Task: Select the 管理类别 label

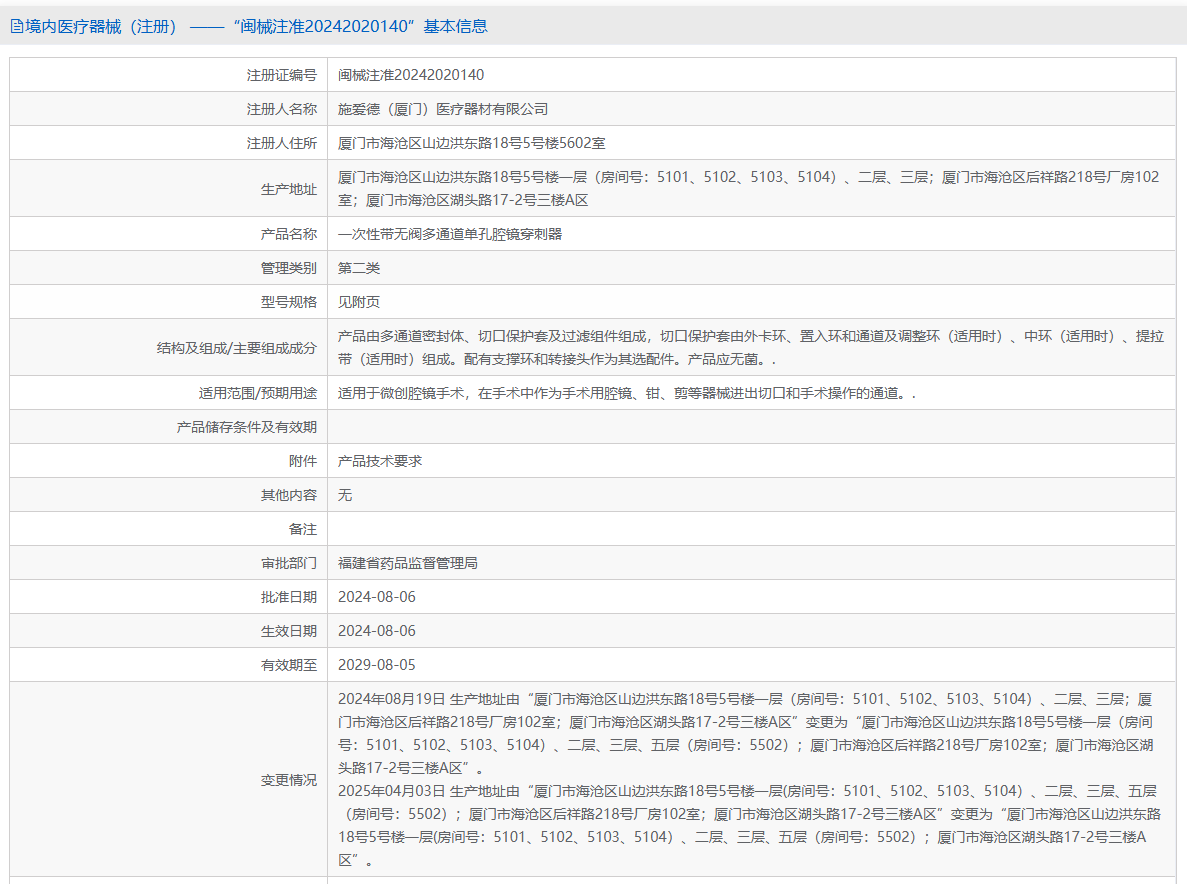Action: pyautogui.click(x=289, y=268)
